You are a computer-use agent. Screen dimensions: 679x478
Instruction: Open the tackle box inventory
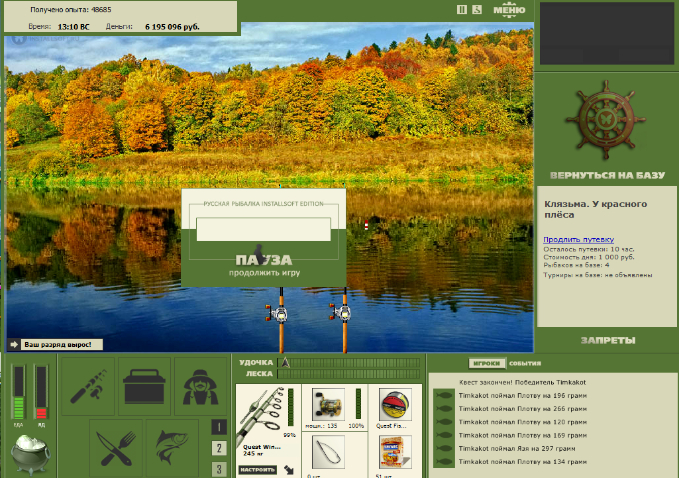click(x=144, y=386)
